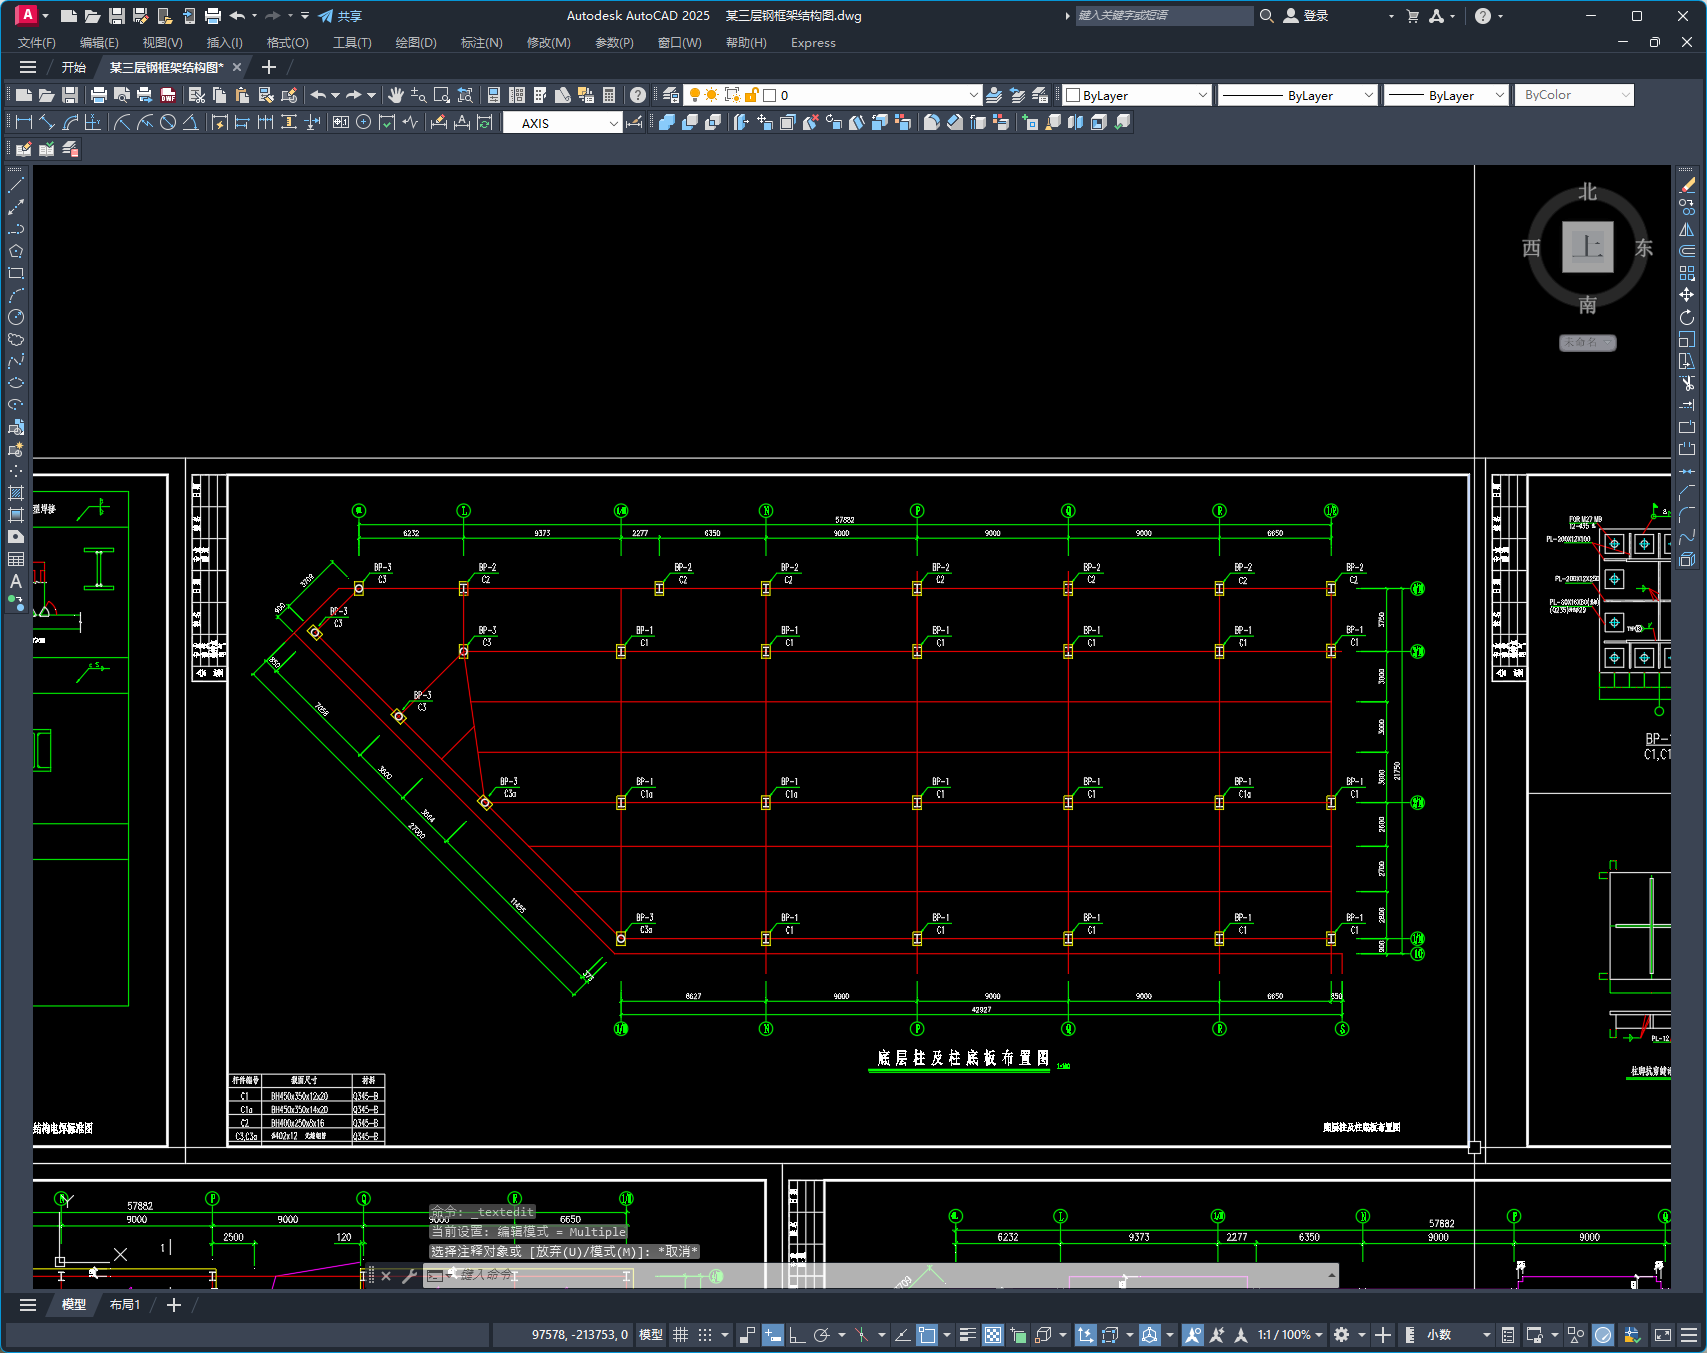Select the Move tool in modify toolbar
This screenshot has height=1353, width=1707.
(x=1687, y=295)
